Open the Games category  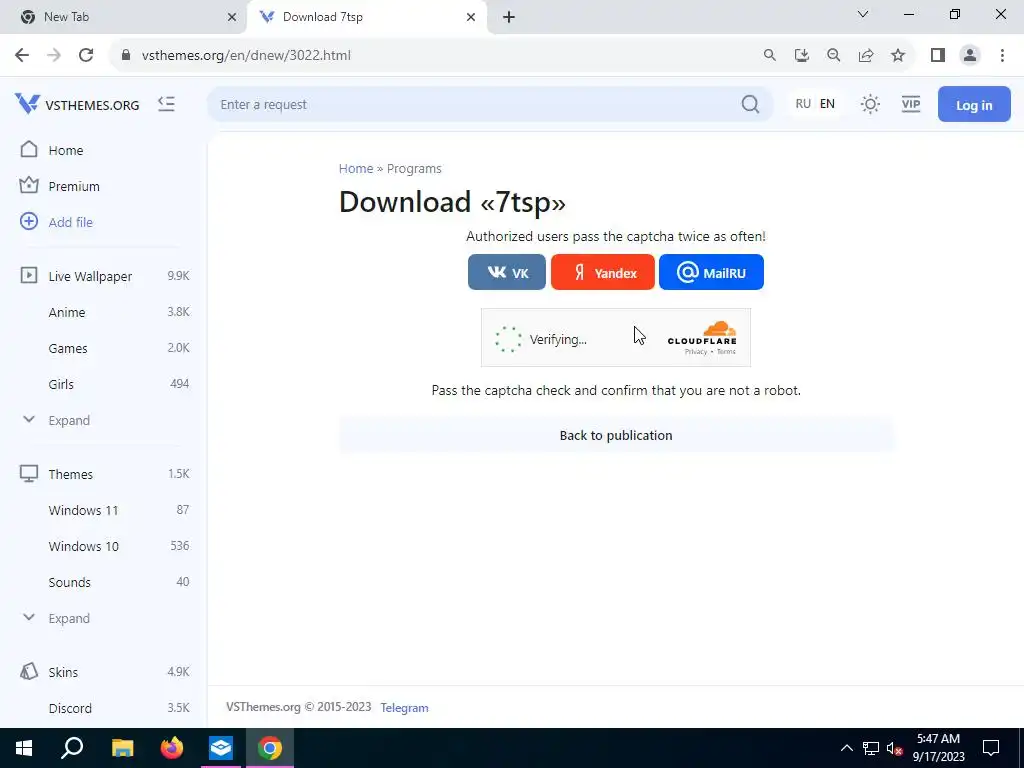[x=68, y=348]
